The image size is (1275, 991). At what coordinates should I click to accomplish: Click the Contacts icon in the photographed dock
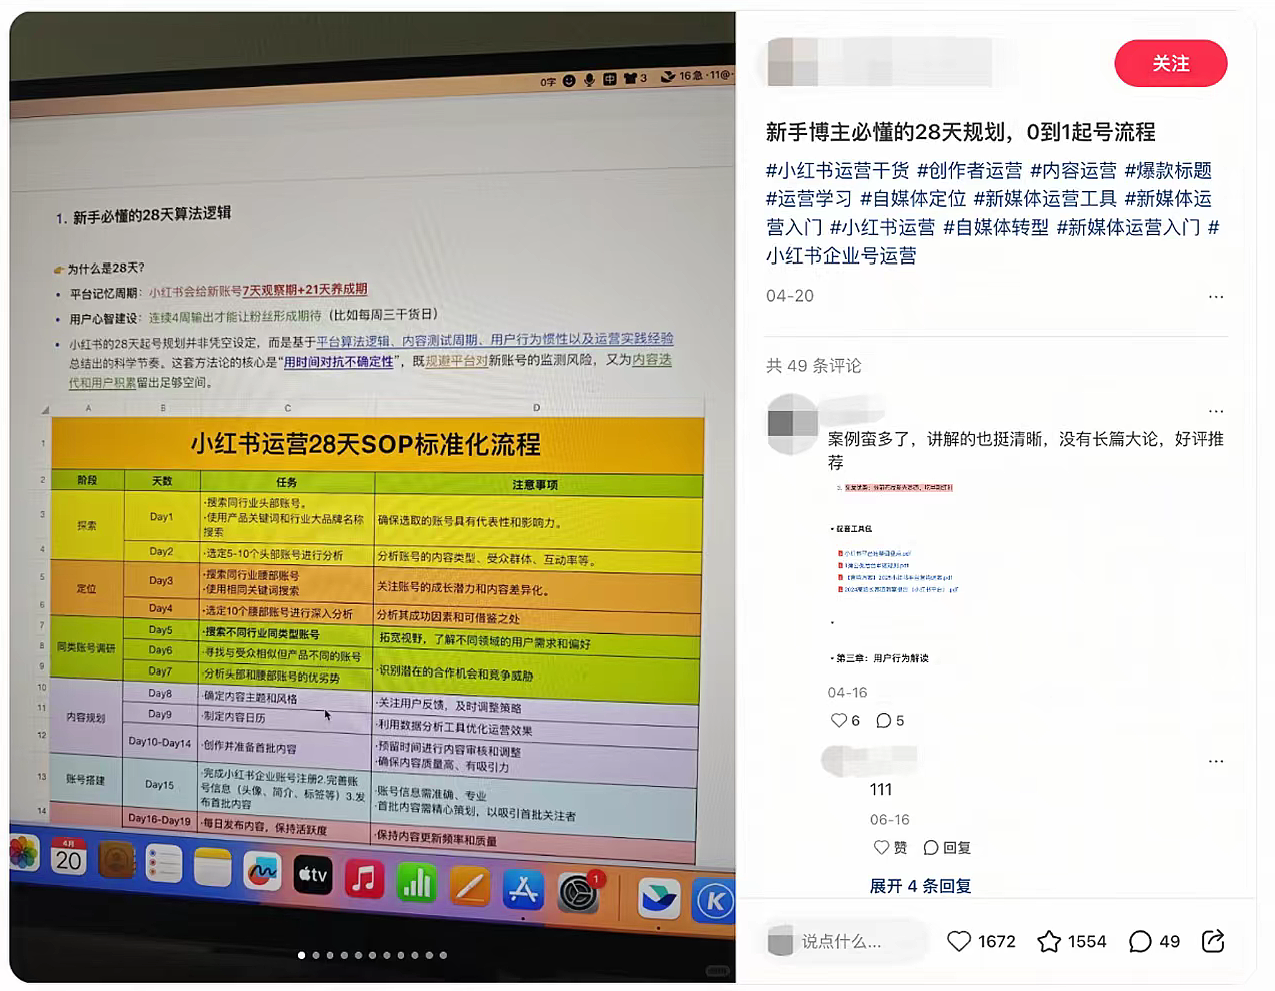click(x=116, y=861)
